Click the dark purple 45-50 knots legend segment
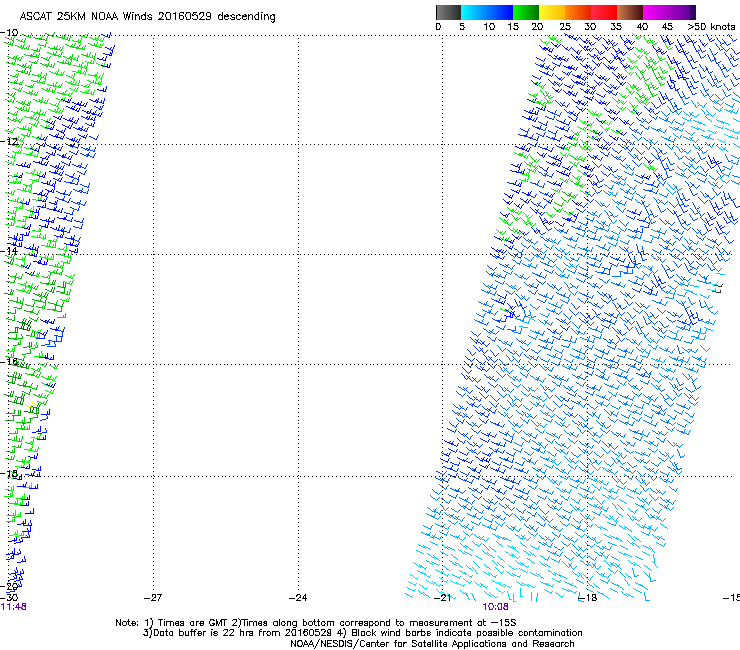The image size is (740, 650). pyautogui.click(x=682, y=12)
